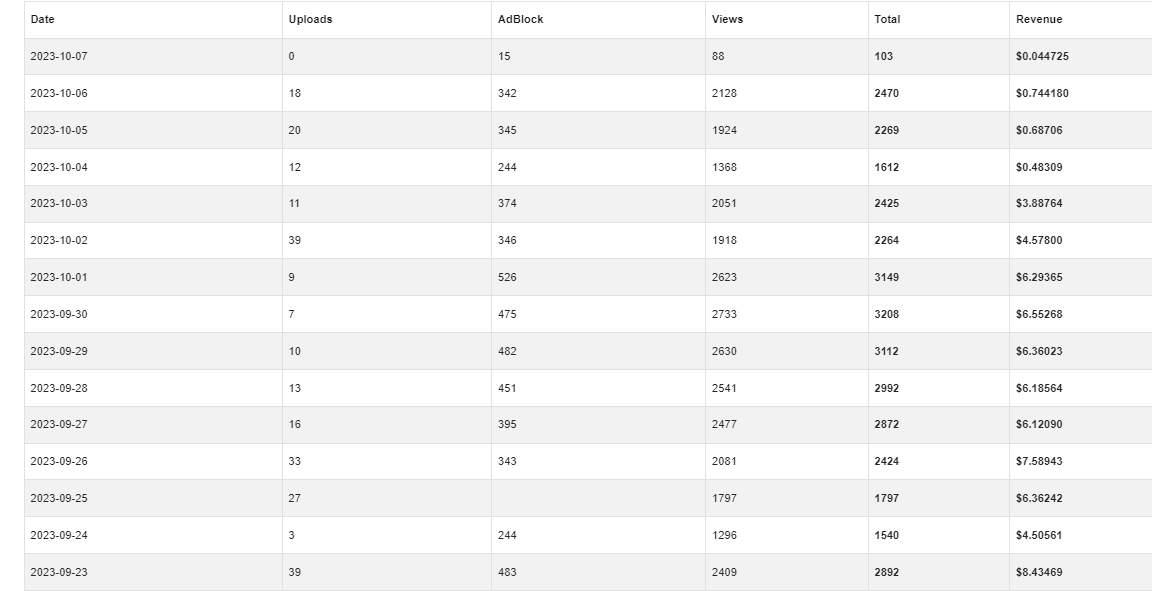Click the empty AdBlock cell for 2023-09-25
1152x591 pixels.
click(598, 498)
